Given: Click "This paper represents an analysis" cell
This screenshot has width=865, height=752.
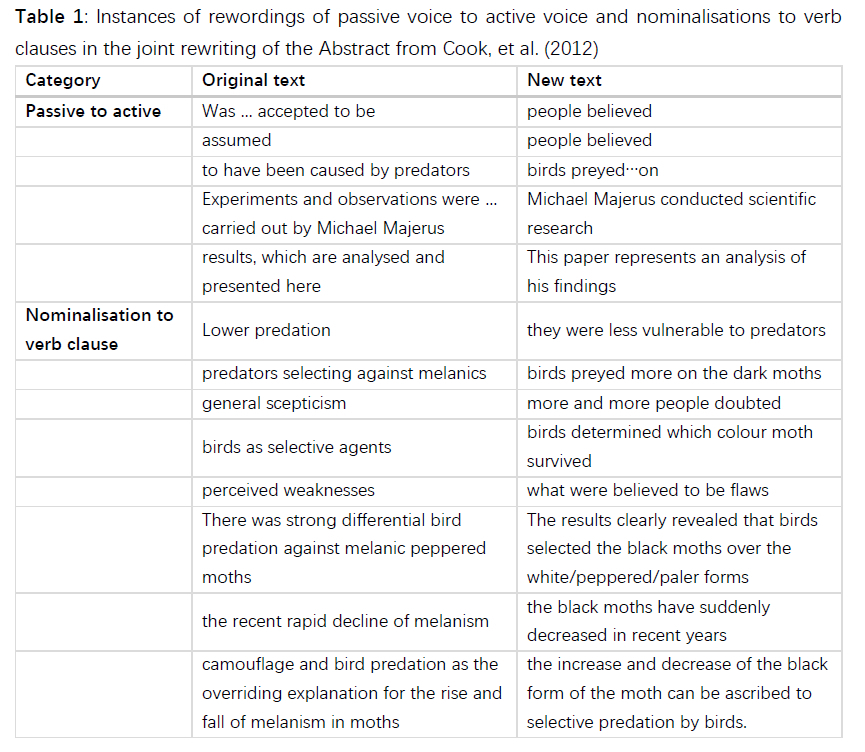Looking at the screenshot, I should pyautogui.click(x=666, y=271).
